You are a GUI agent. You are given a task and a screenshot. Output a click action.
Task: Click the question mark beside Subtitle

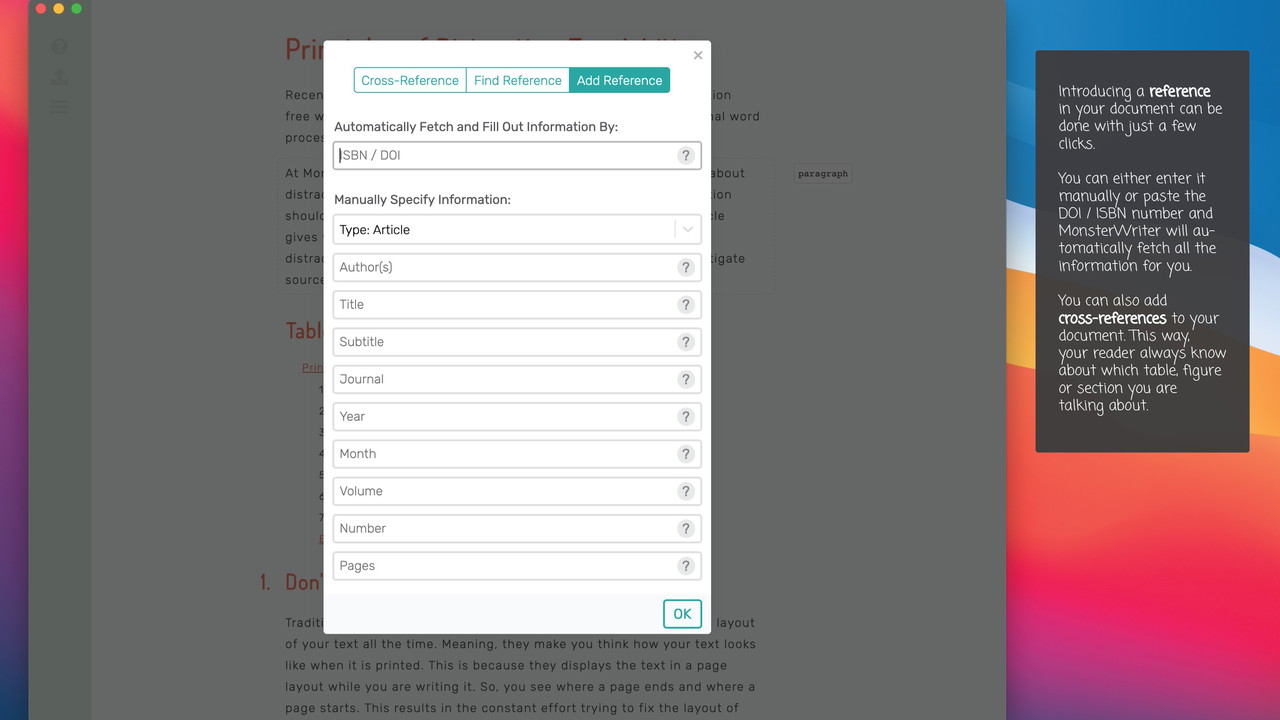pos(686,342)
